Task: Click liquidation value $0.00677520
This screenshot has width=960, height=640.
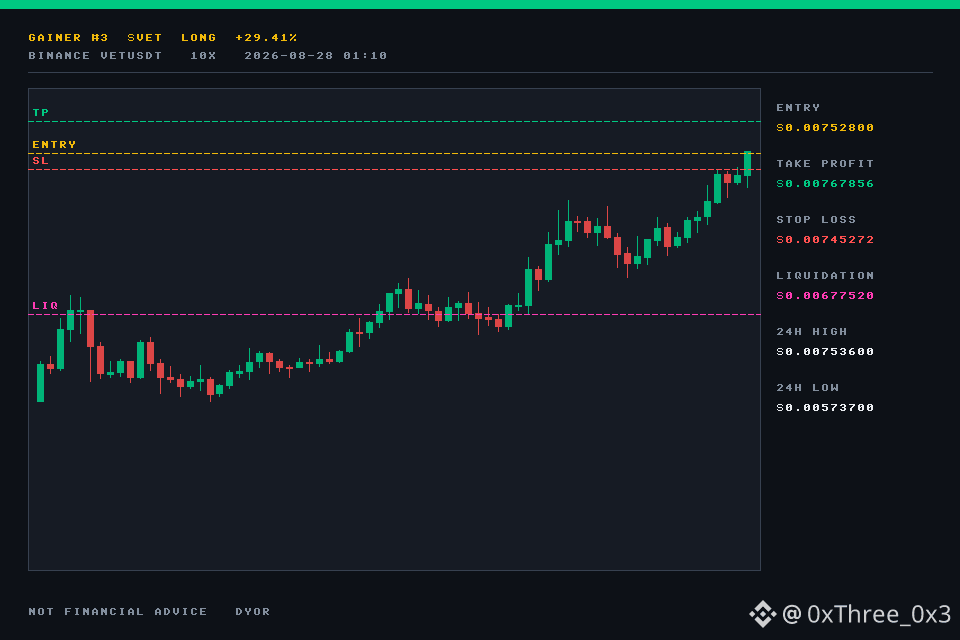Action: point(825,296)
